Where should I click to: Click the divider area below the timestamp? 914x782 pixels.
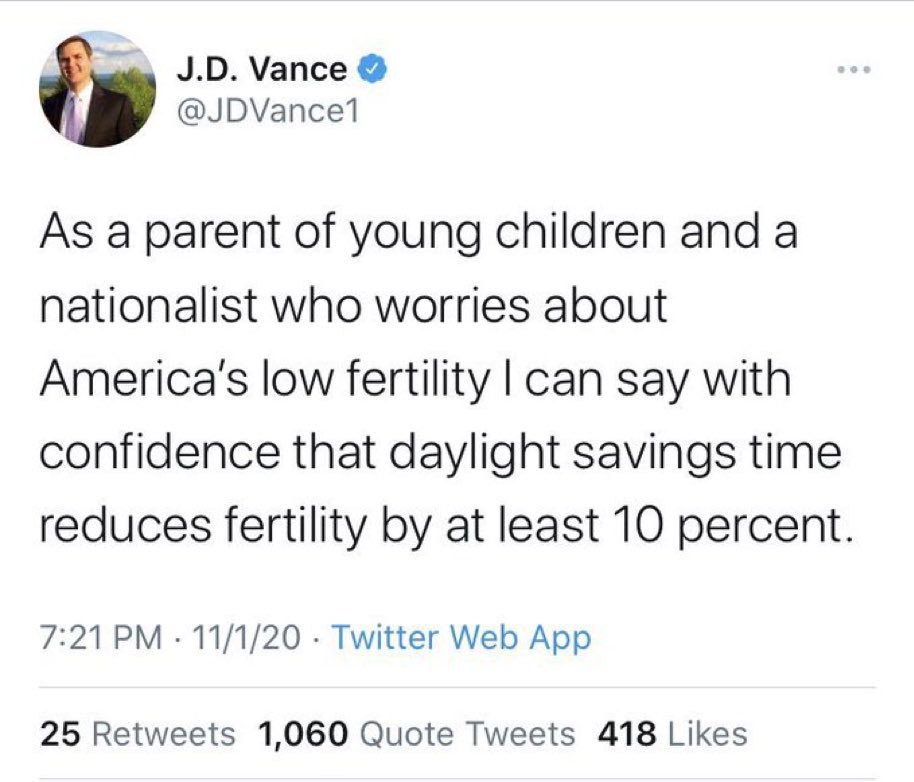pos(457,680)
